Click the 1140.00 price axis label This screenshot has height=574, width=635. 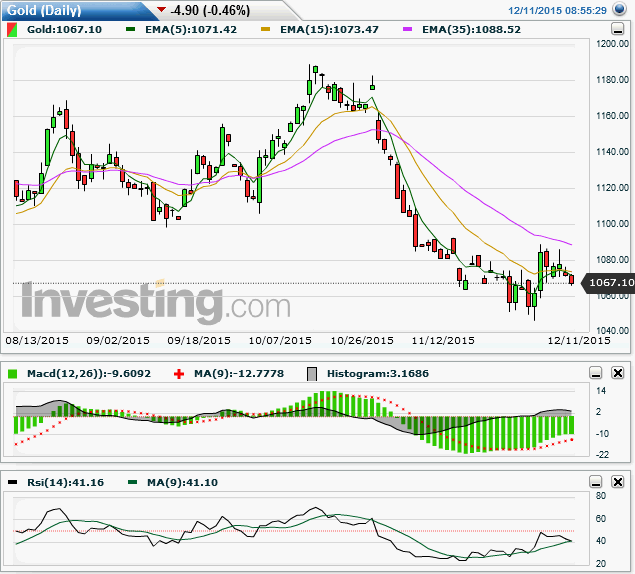612,152
